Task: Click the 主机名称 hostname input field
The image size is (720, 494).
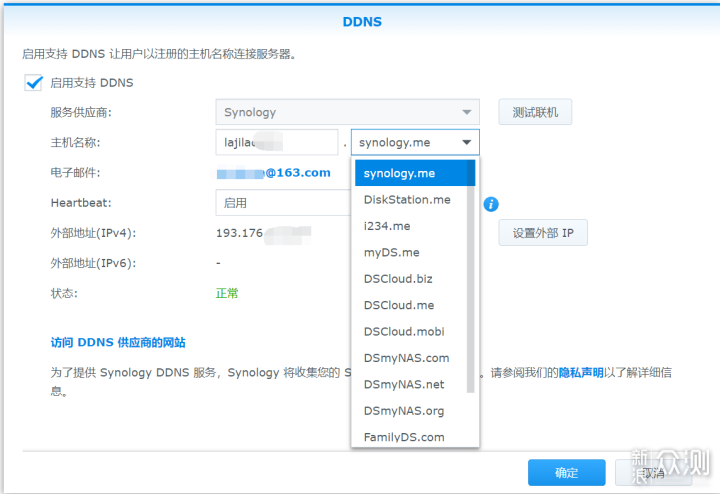Action: (x=277, y=142)
